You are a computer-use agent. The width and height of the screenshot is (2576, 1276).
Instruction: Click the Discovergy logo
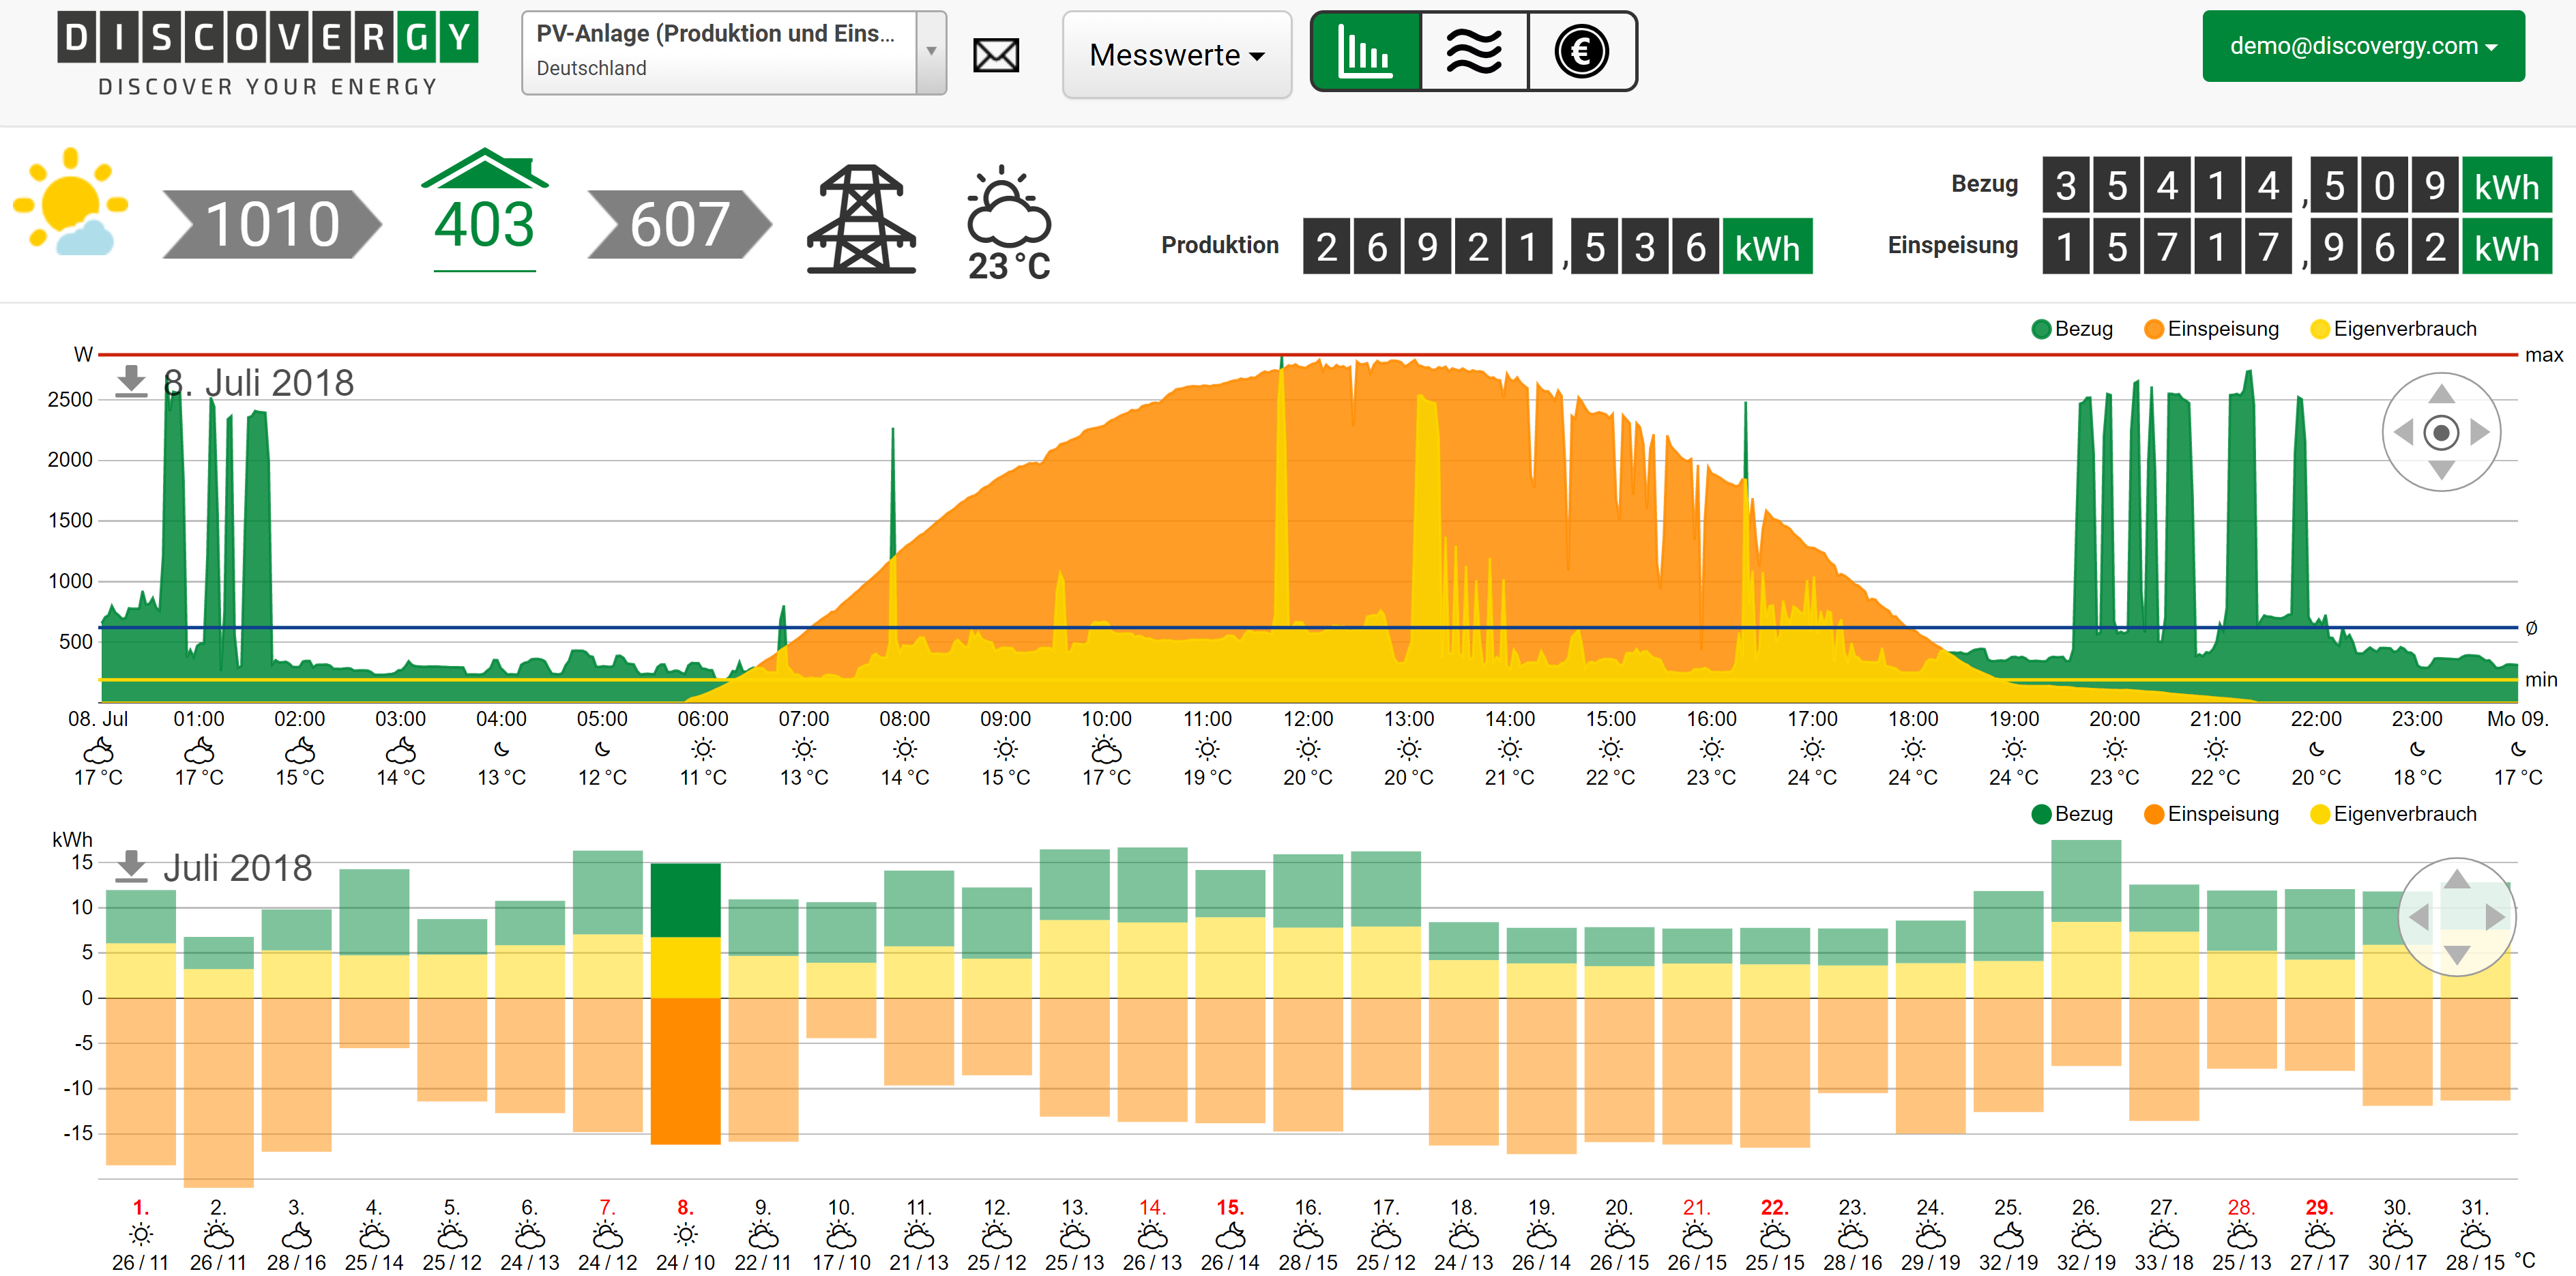(x=268, y=54)
